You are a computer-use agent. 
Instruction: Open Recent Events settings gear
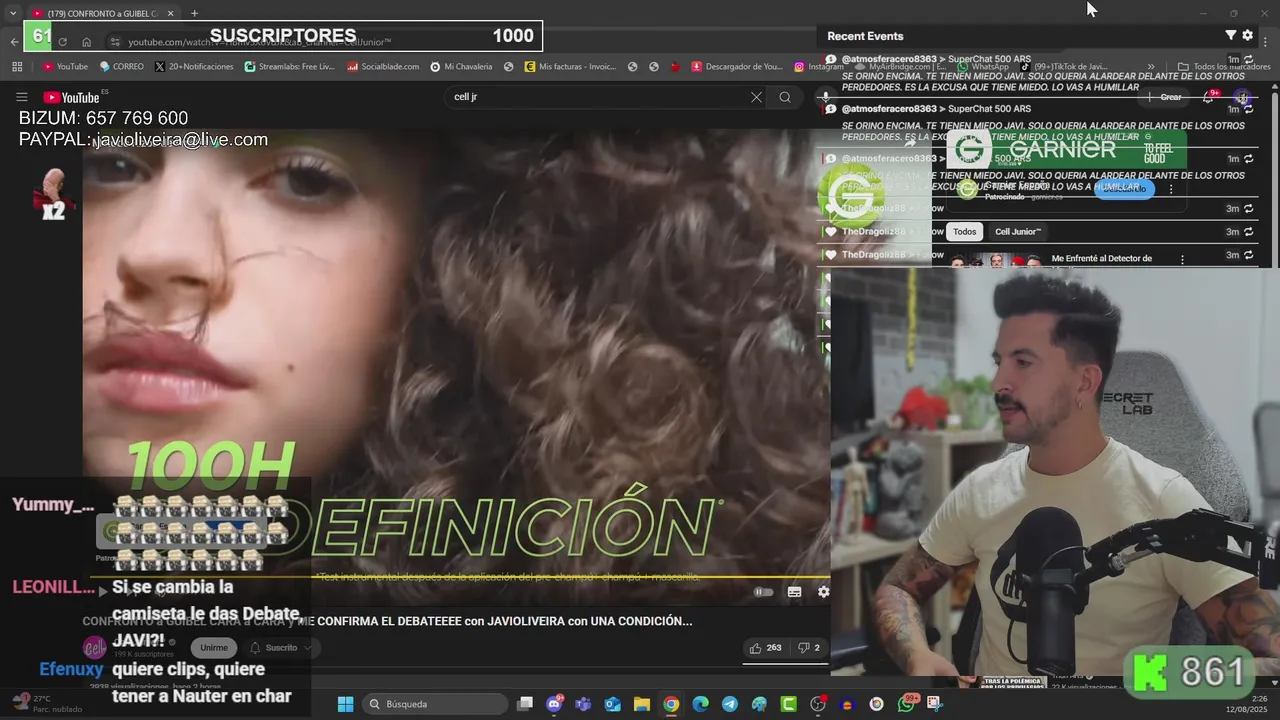click(x=1248, y=35)
